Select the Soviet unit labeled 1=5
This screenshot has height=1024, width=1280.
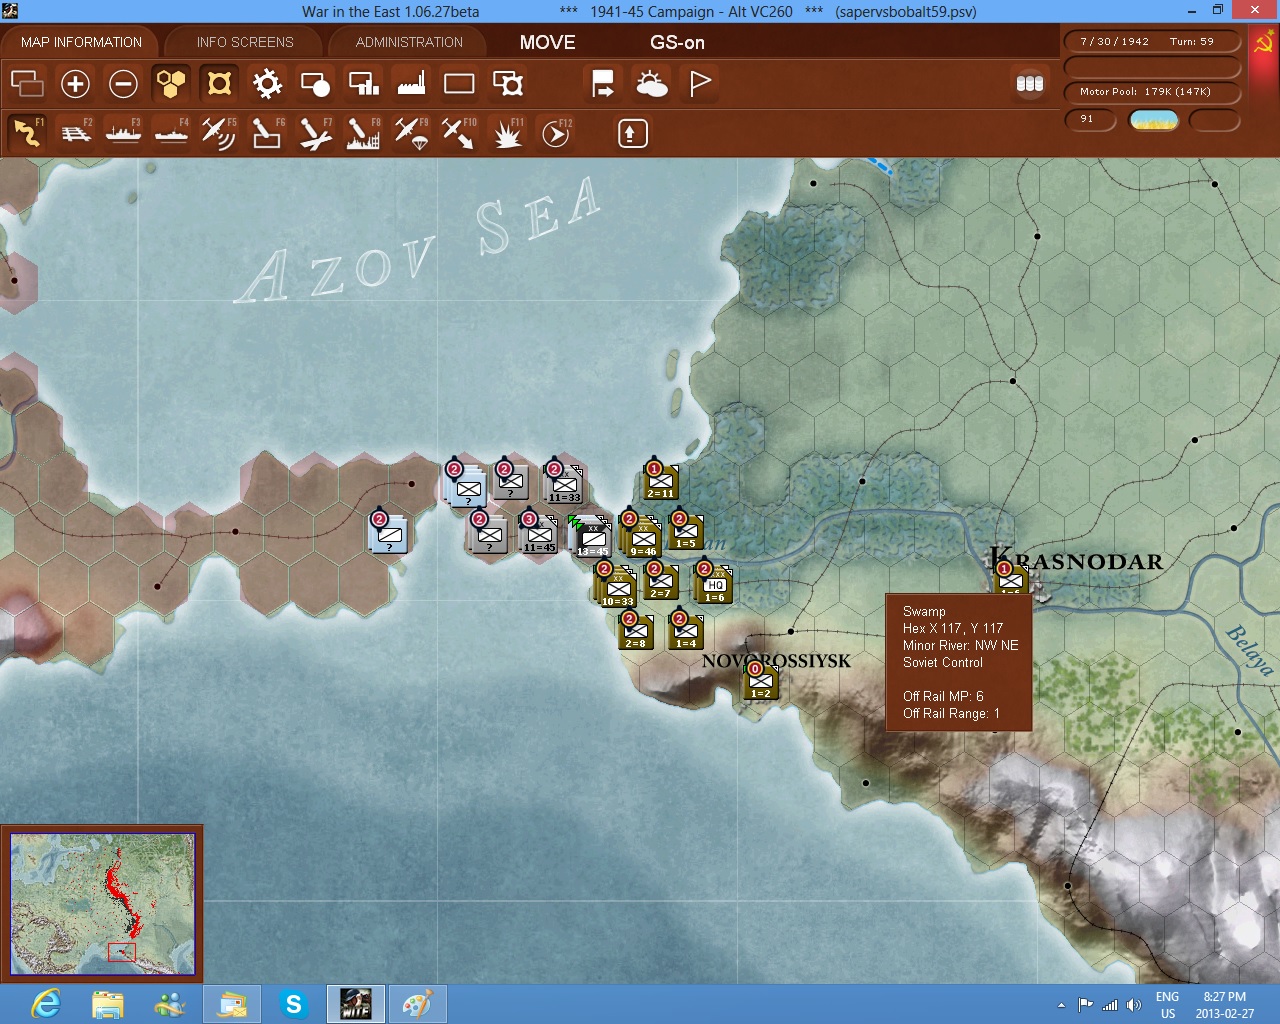pyautogui.click(x=685, y=531)
